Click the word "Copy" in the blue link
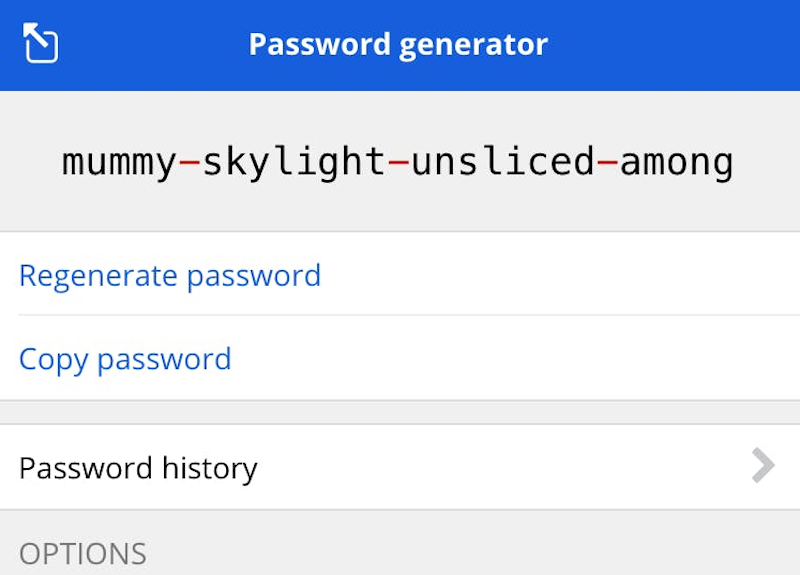Viewport: 800px width, 575px height. click(53, 359)
